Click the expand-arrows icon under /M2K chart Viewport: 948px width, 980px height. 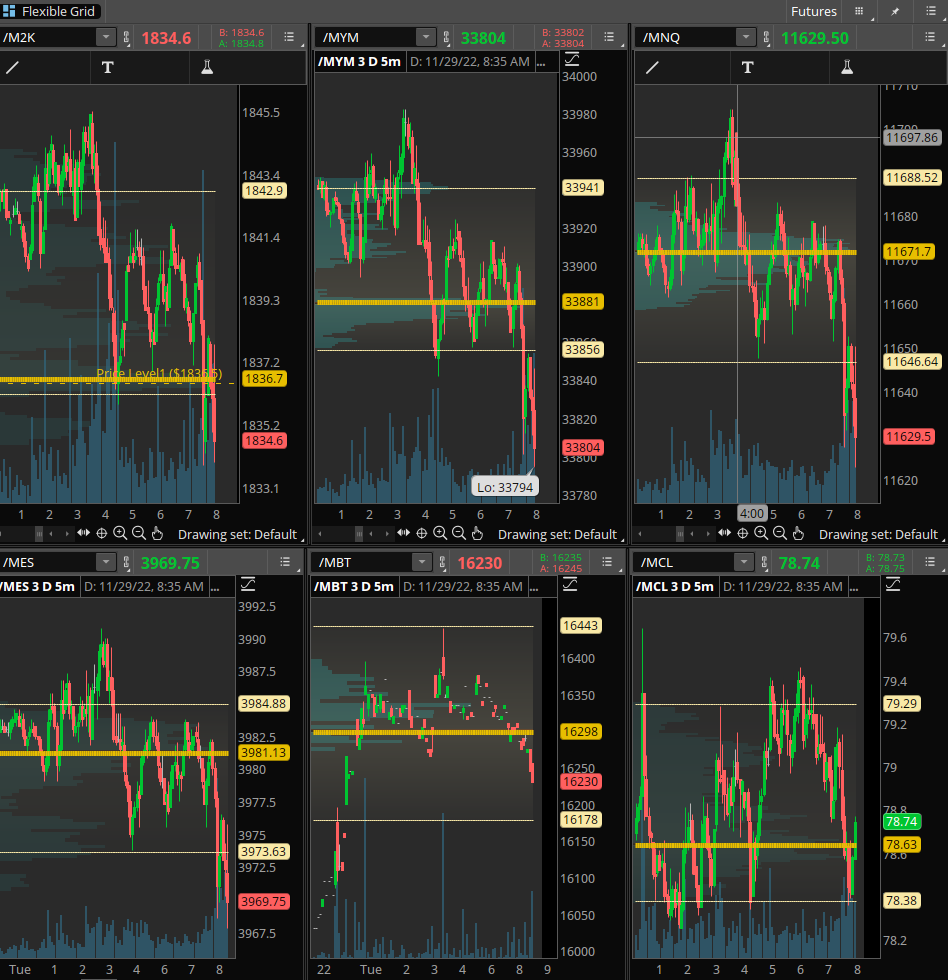(x=83, y=533)
